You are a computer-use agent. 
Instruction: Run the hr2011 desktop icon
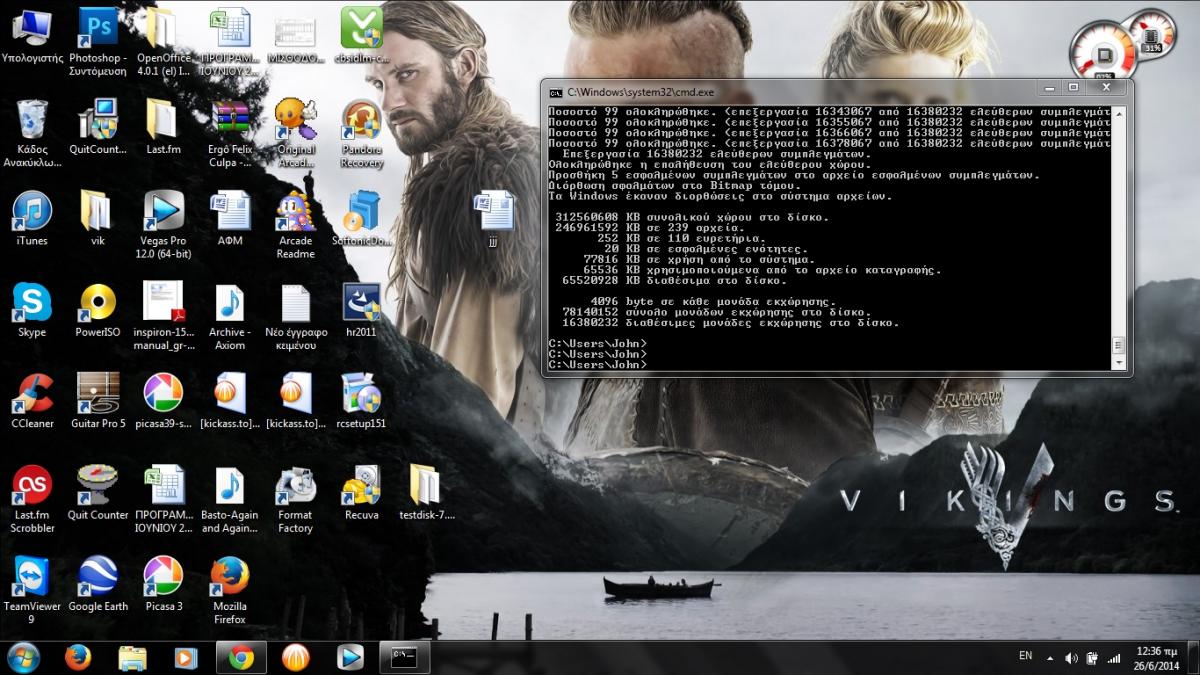[x=361, y=302]
